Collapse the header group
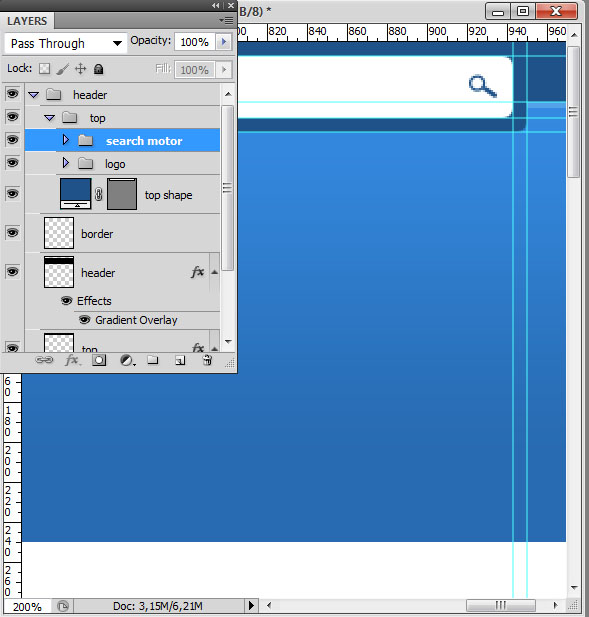The width and height of the screenshot is (589, 617). click(x=33, y=95)
